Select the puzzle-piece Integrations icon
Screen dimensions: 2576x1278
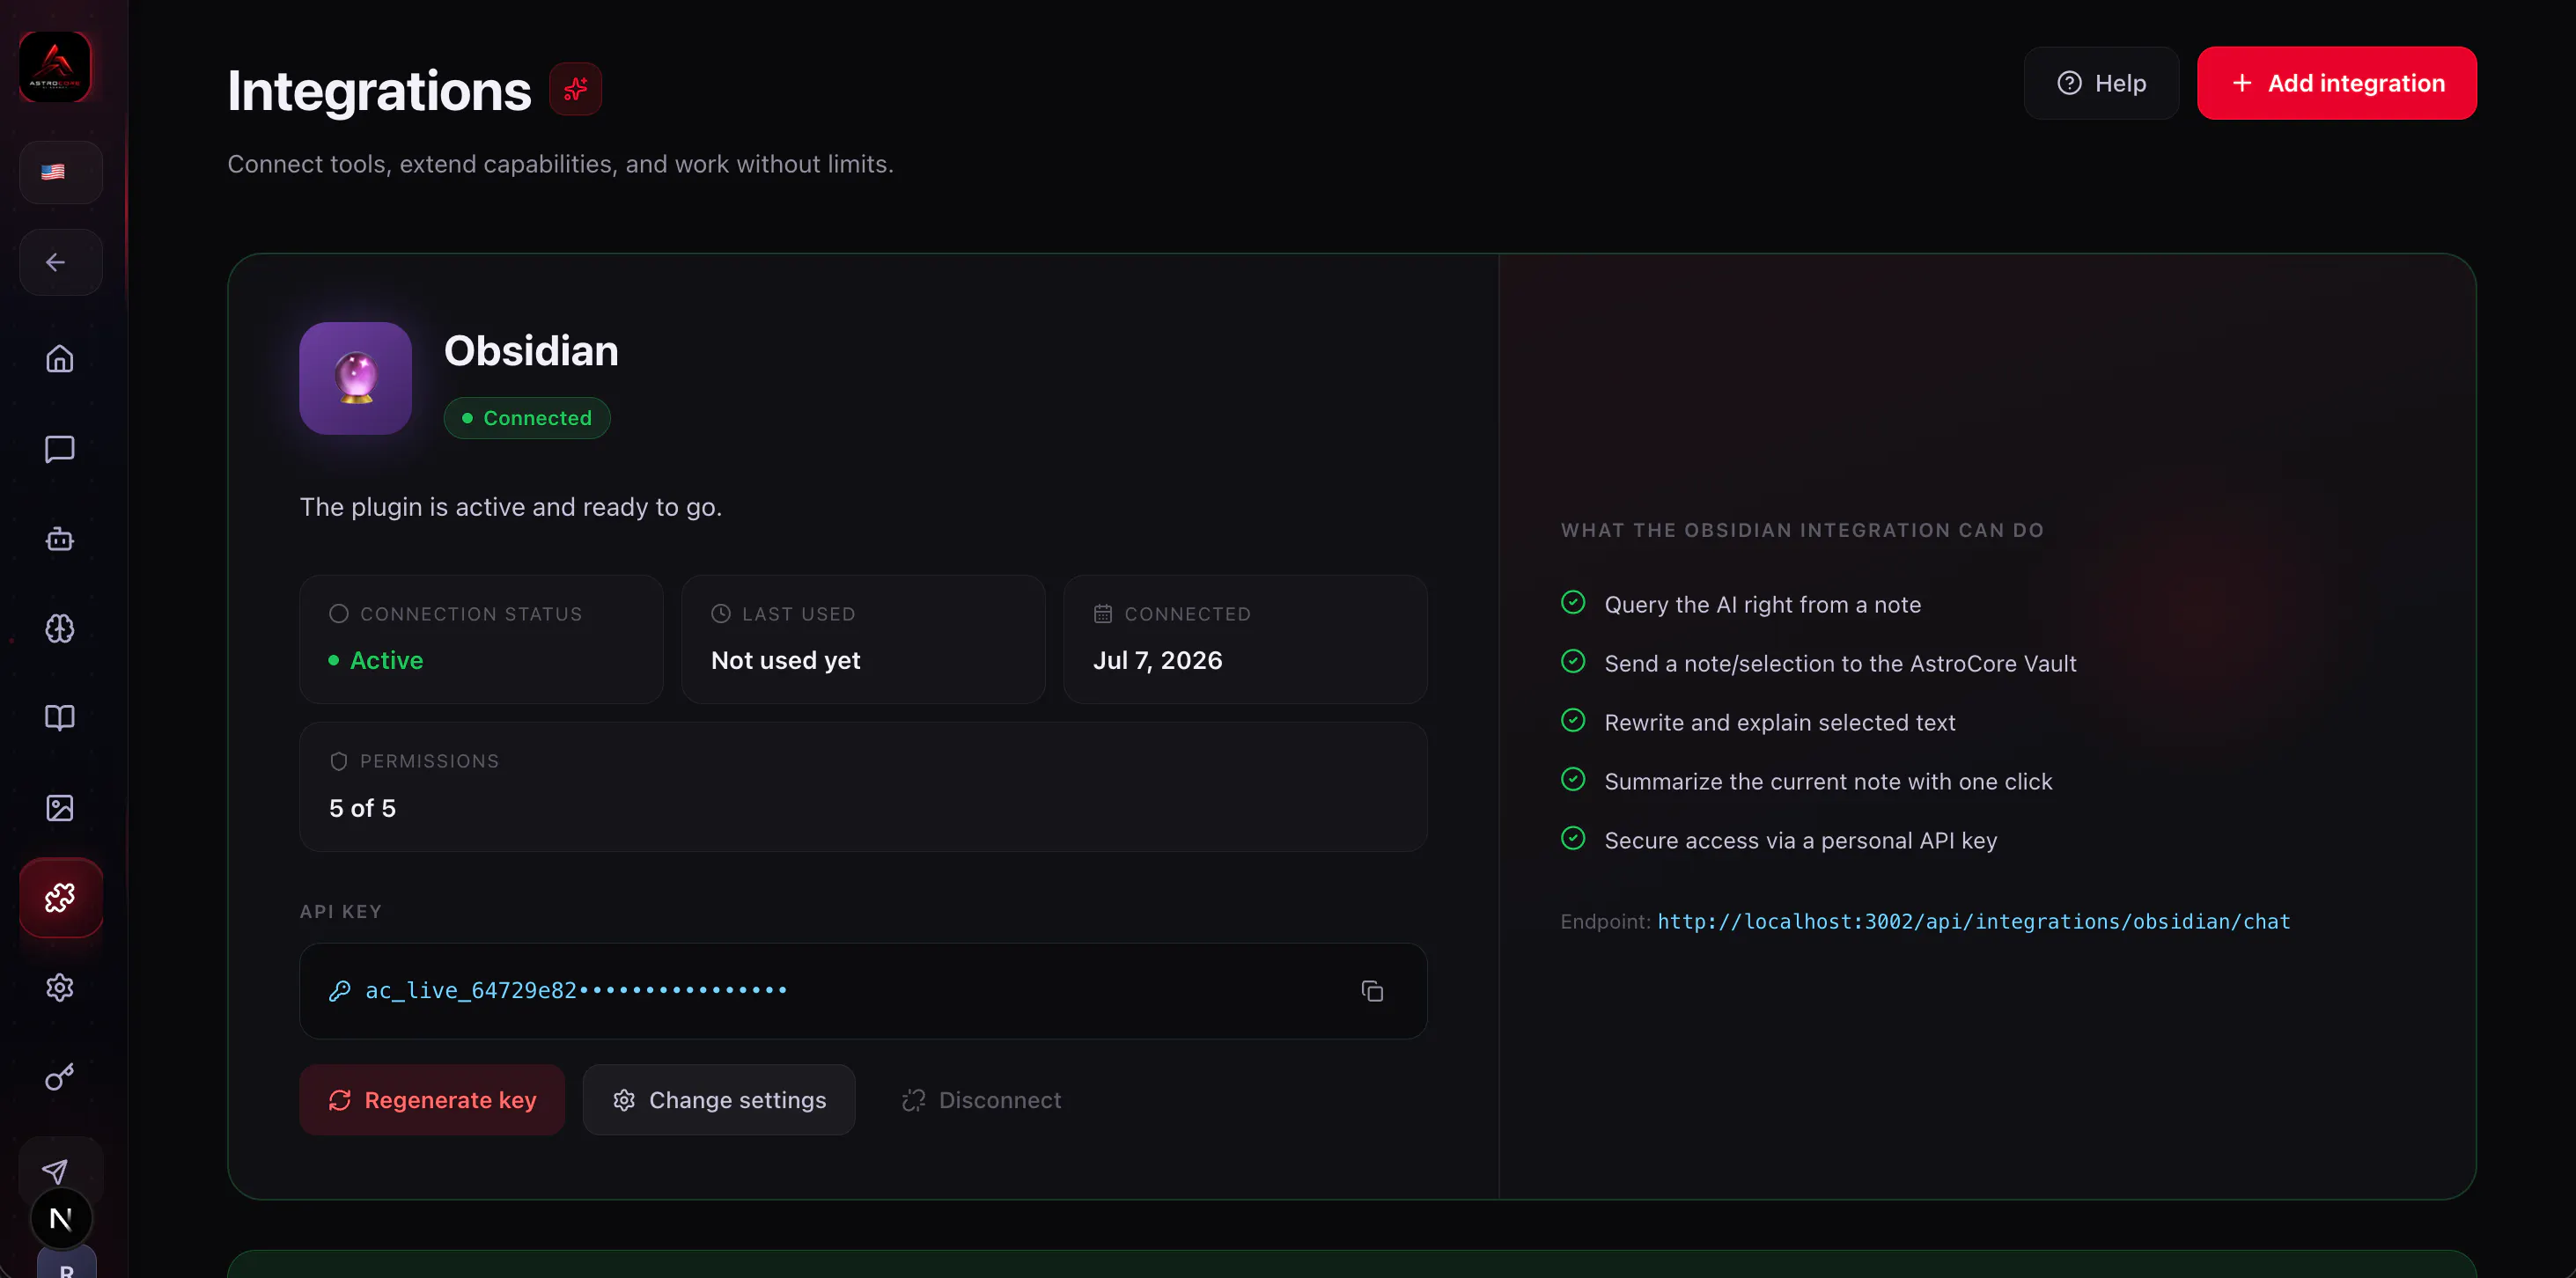(60, 898)
